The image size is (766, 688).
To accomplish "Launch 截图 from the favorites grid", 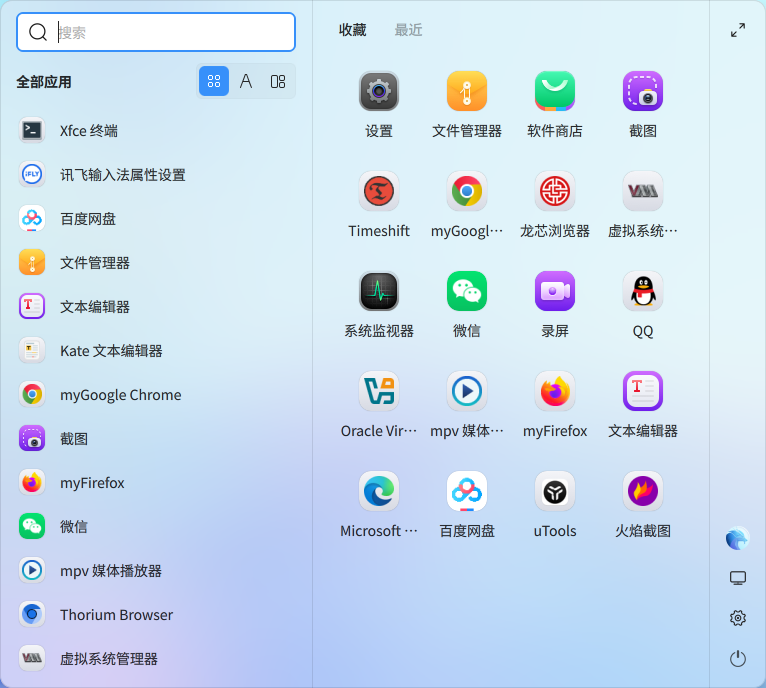I will point(642,91).
